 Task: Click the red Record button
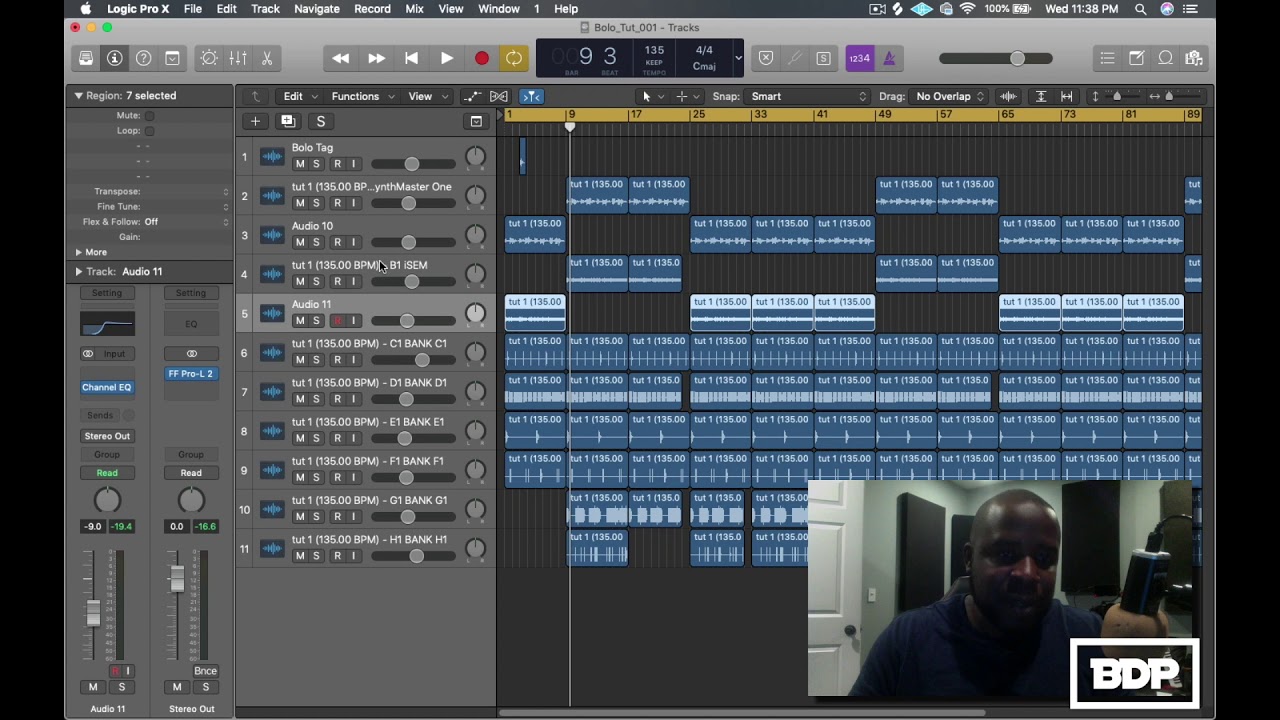click(x=481, y=58)
